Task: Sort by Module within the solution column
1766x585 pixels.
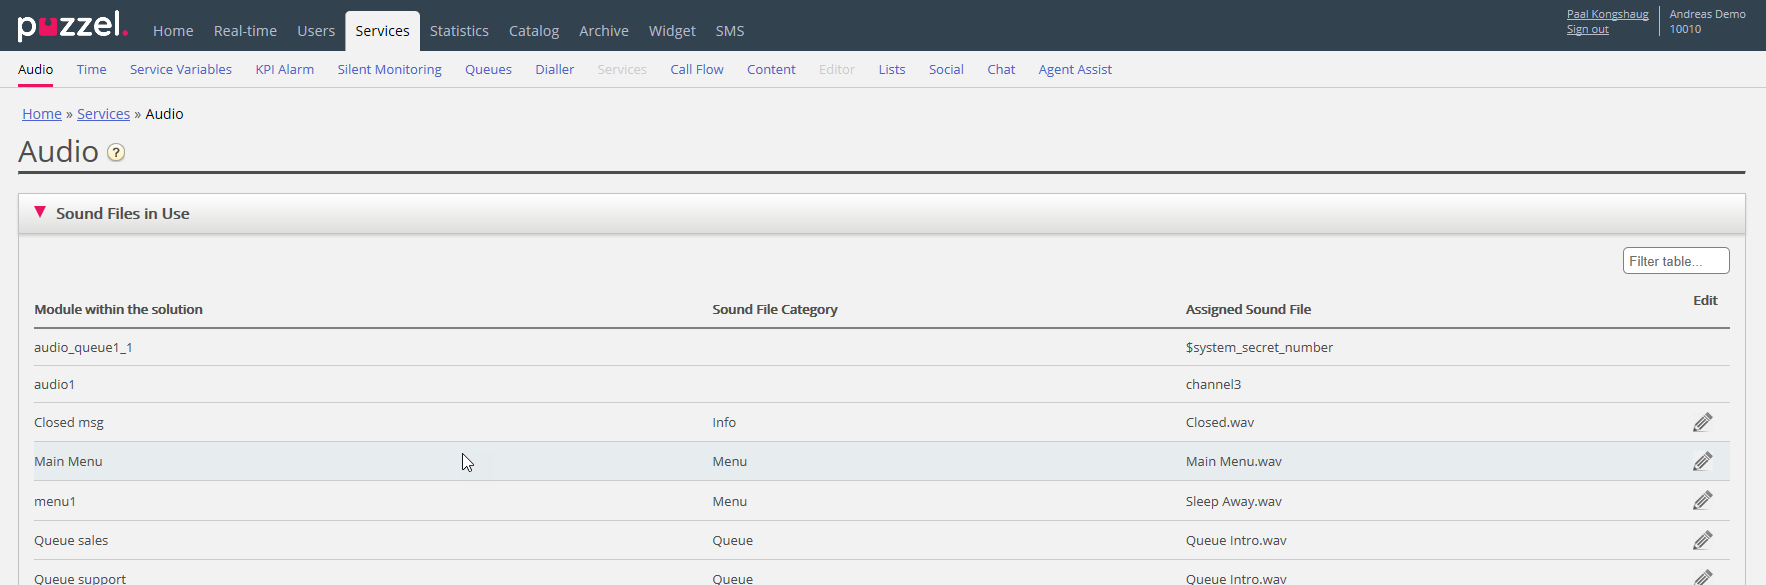Action: (118, 309)
